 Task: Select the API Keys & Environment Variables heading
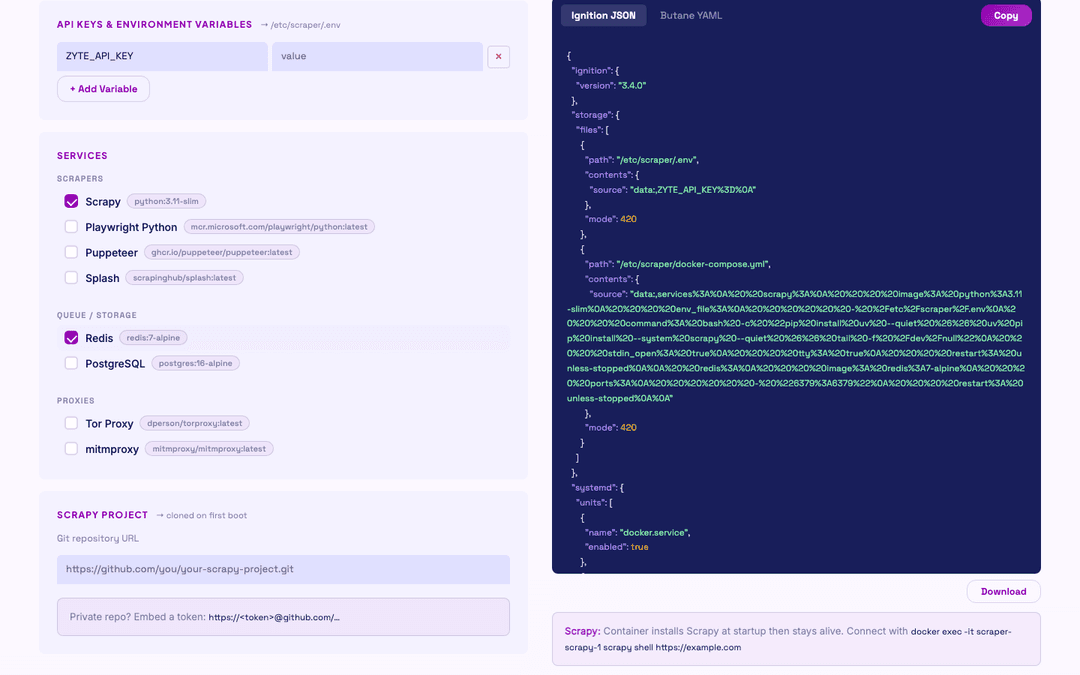pyautogui.click(x=154, y=24)
